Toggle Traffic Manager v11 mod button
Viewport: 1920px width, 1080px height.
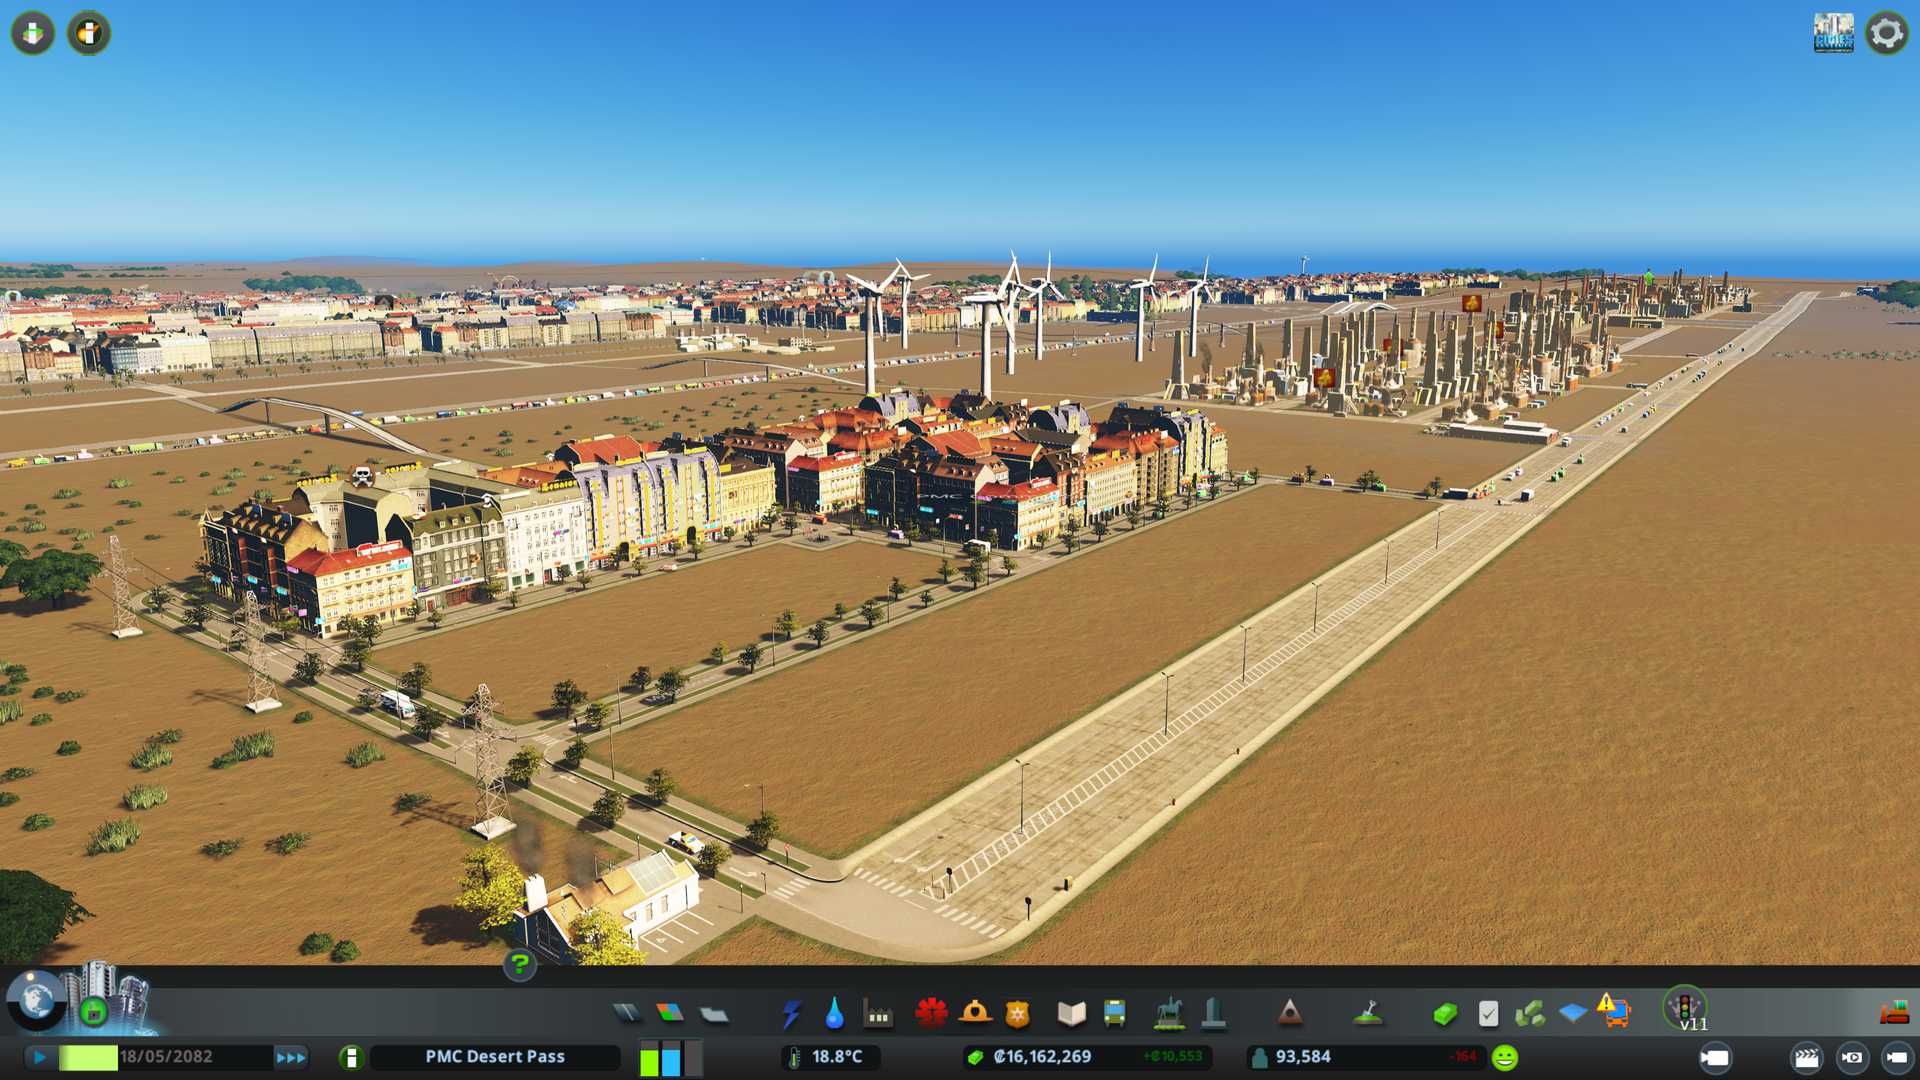click(1685, 1008)
